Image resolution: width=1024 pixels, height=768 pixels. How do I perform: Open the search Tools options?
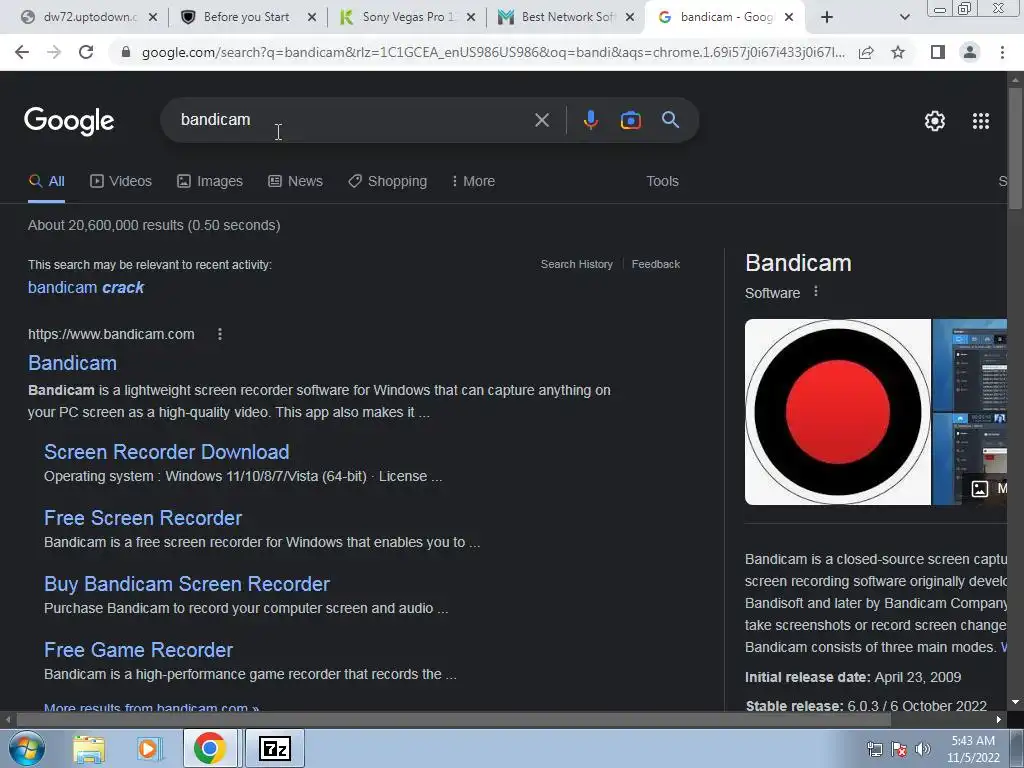click(x=662, y=182)
